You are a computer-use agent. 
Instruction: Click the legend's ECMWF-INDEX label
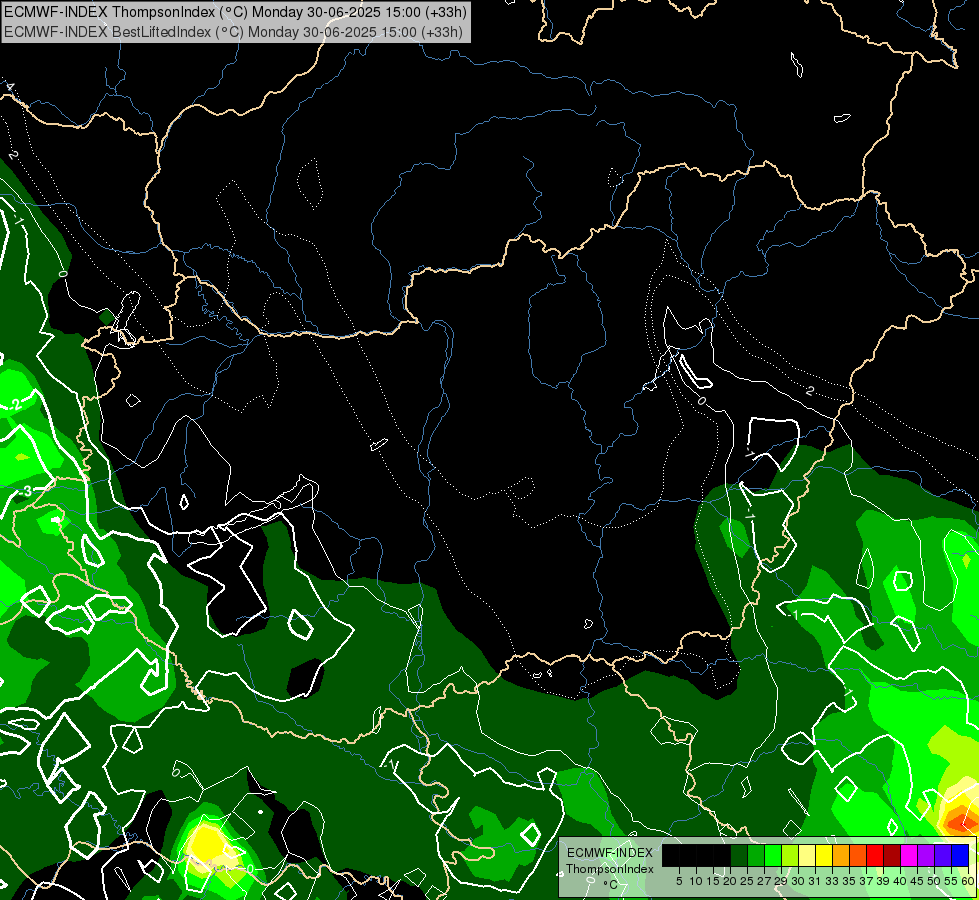(610, 853)
